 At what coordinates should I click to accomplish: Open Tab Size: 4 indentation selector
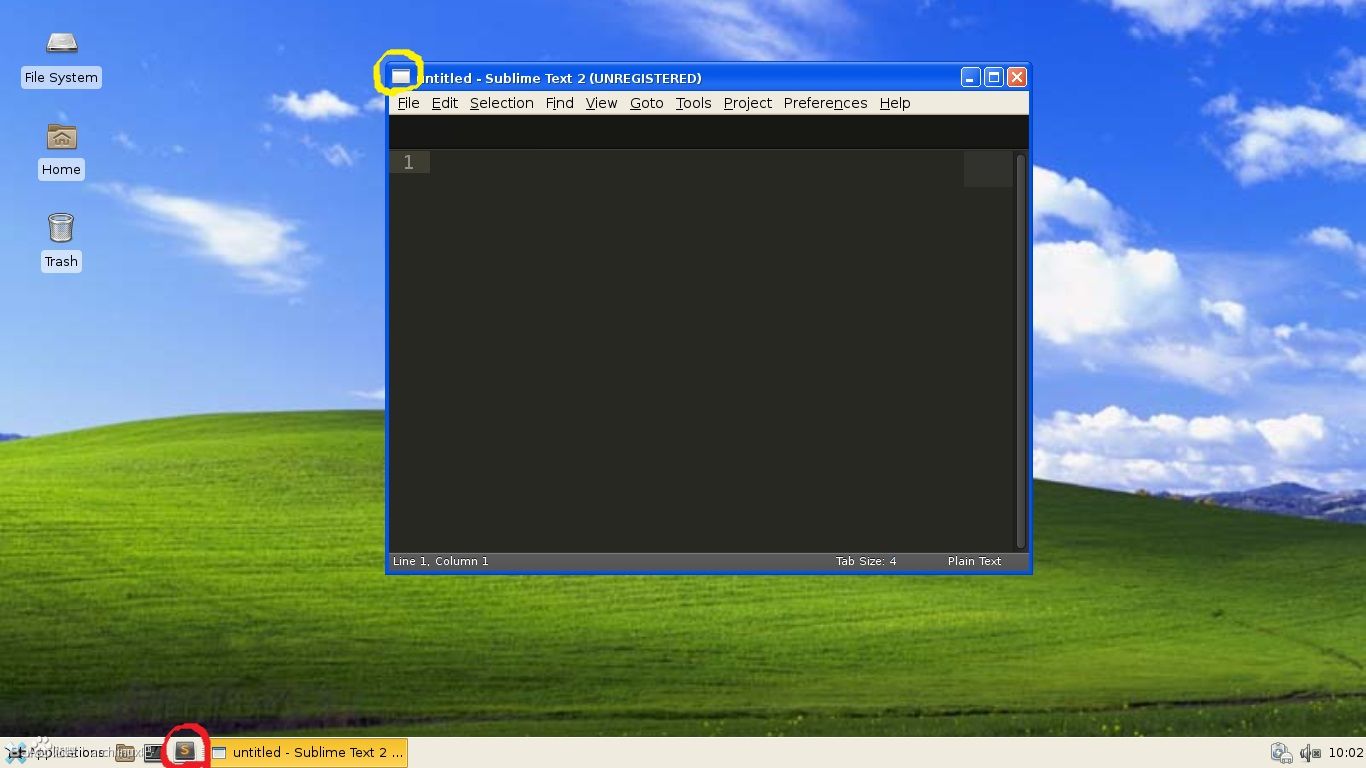866,561
